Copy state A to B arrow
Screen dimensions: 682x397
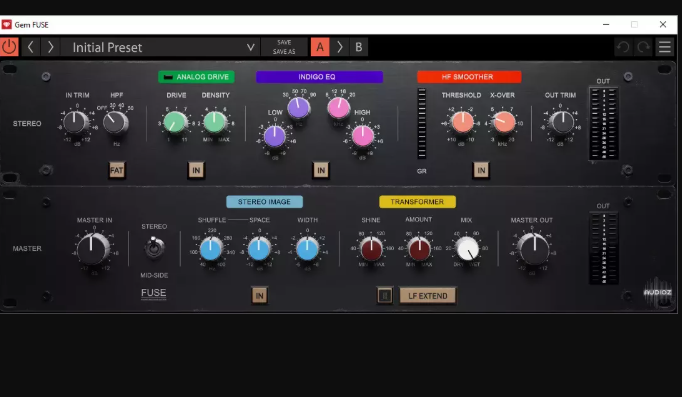340,47
